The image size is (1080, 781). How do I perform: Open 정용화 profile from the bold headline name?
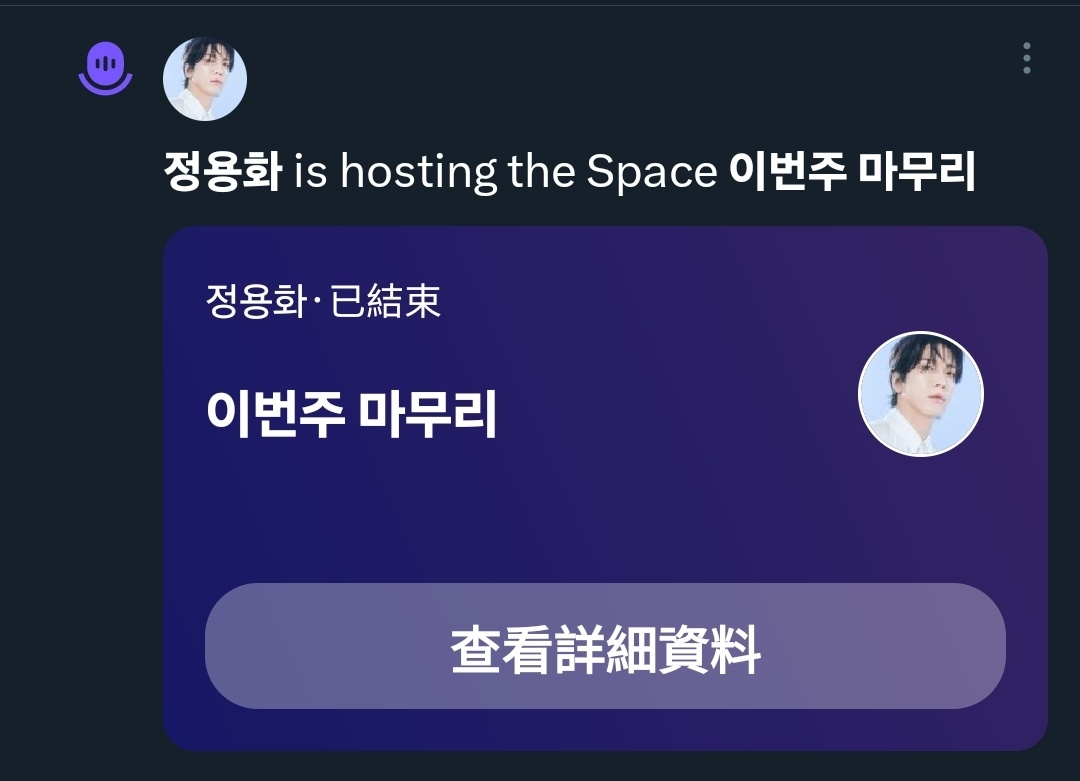point(222,171)
